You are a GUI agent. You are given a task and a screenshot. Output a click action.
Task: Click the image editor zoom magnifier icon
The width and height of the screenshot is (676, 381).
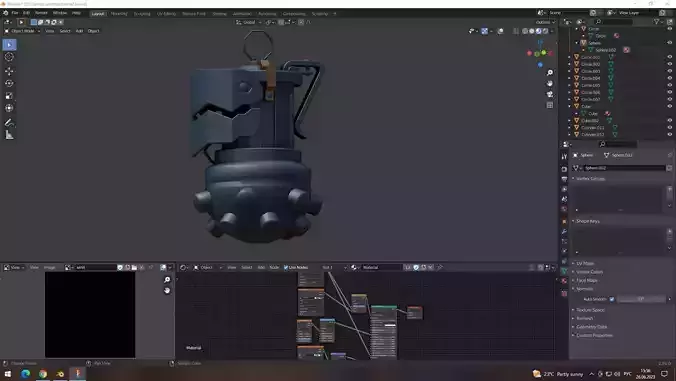(167, 280)
